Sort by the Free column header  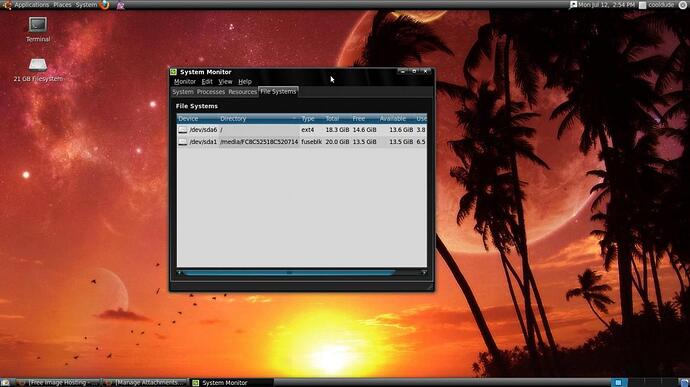pos(364,119)
